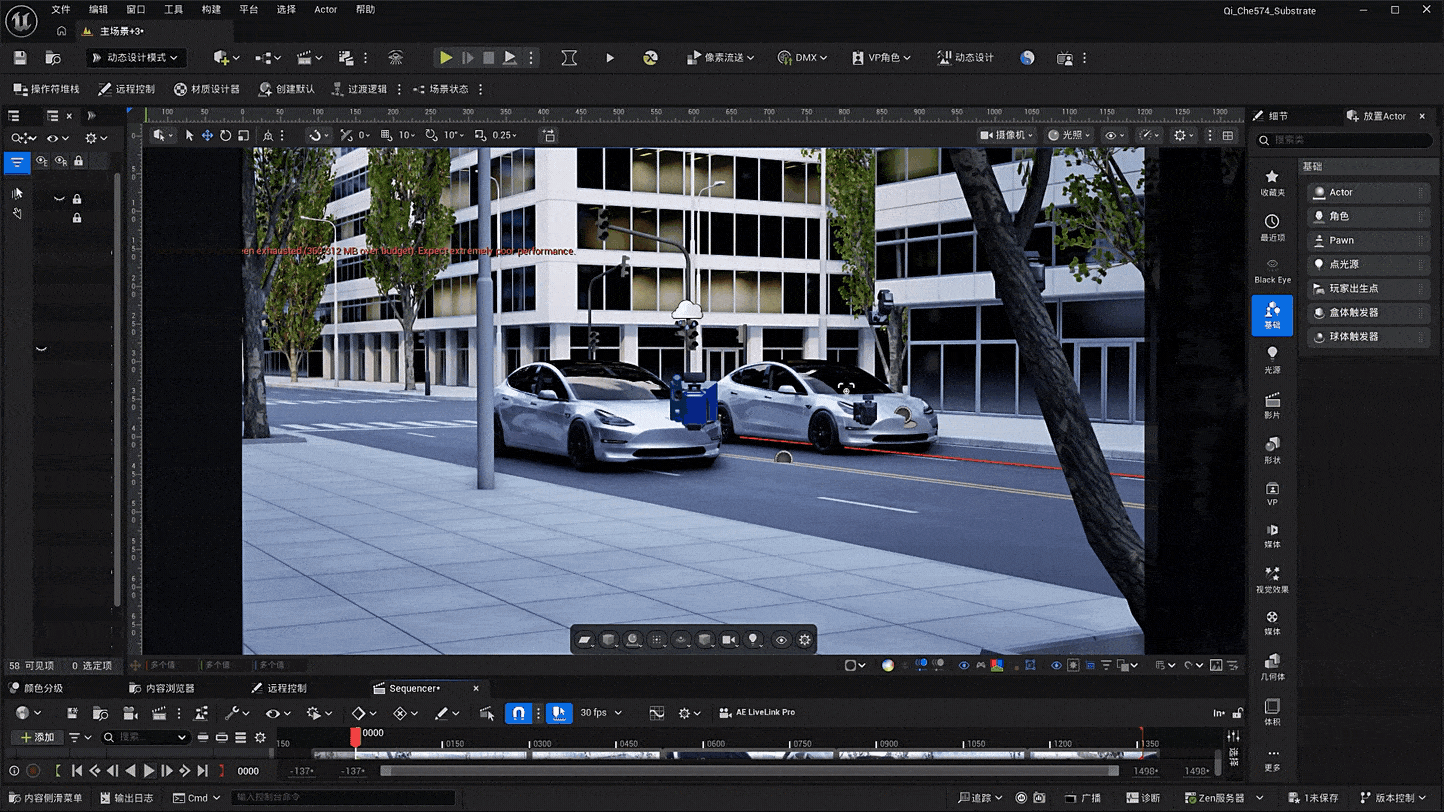Click the Save icon in main toolbar

(20, 58)
